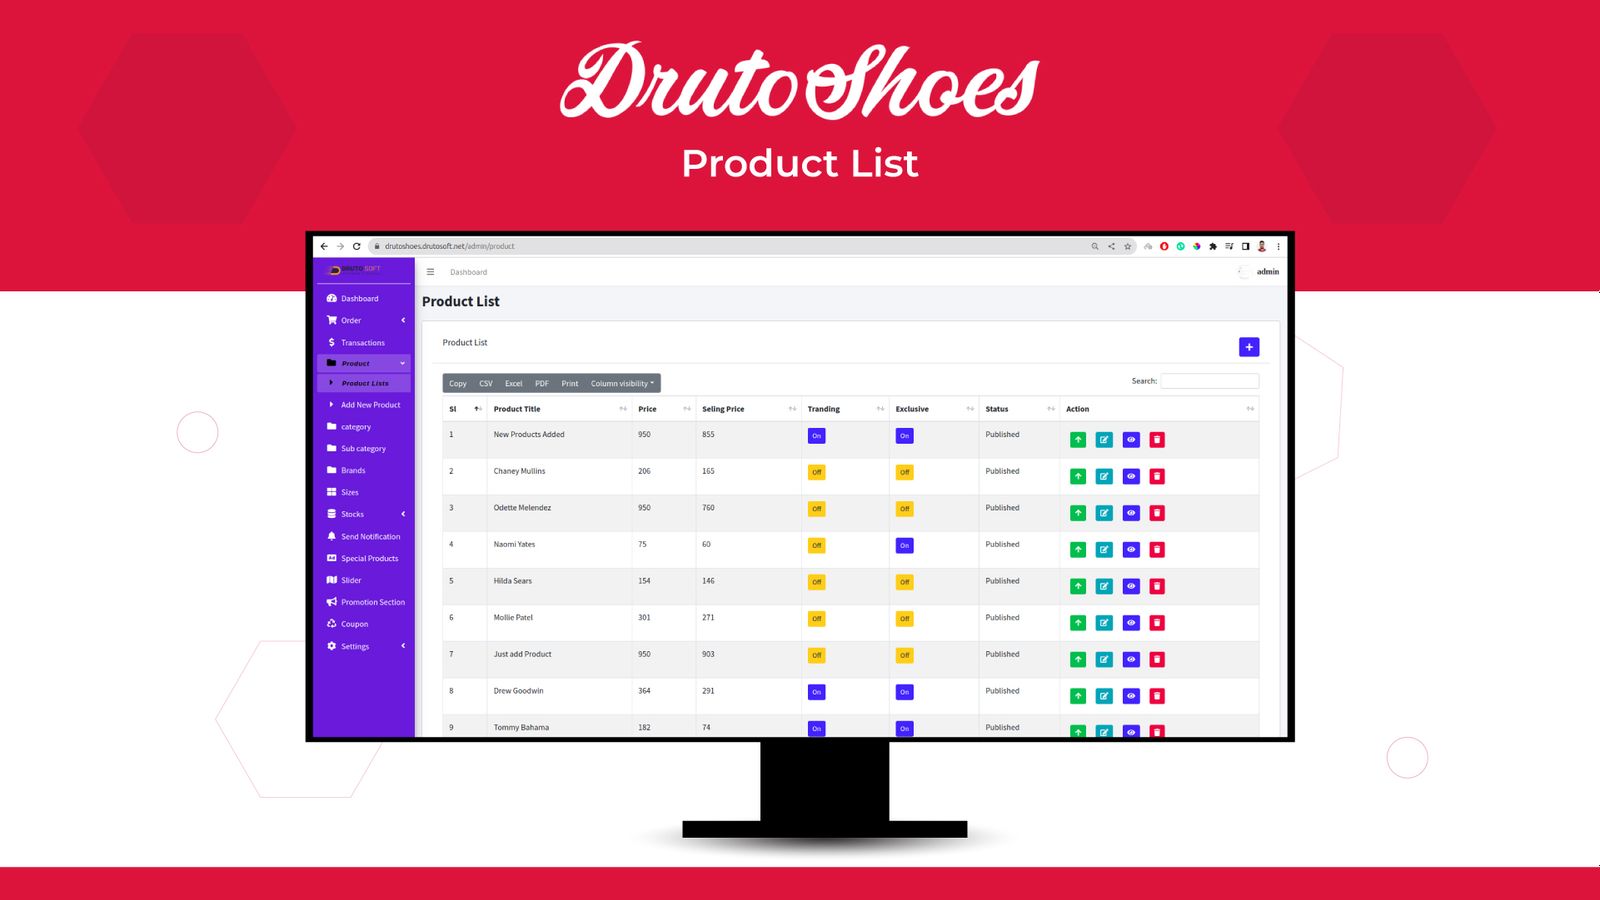Viewport: 1600px width, 900px height.
Task: Open Add New Product in sidebar
Action: [370, 405]
